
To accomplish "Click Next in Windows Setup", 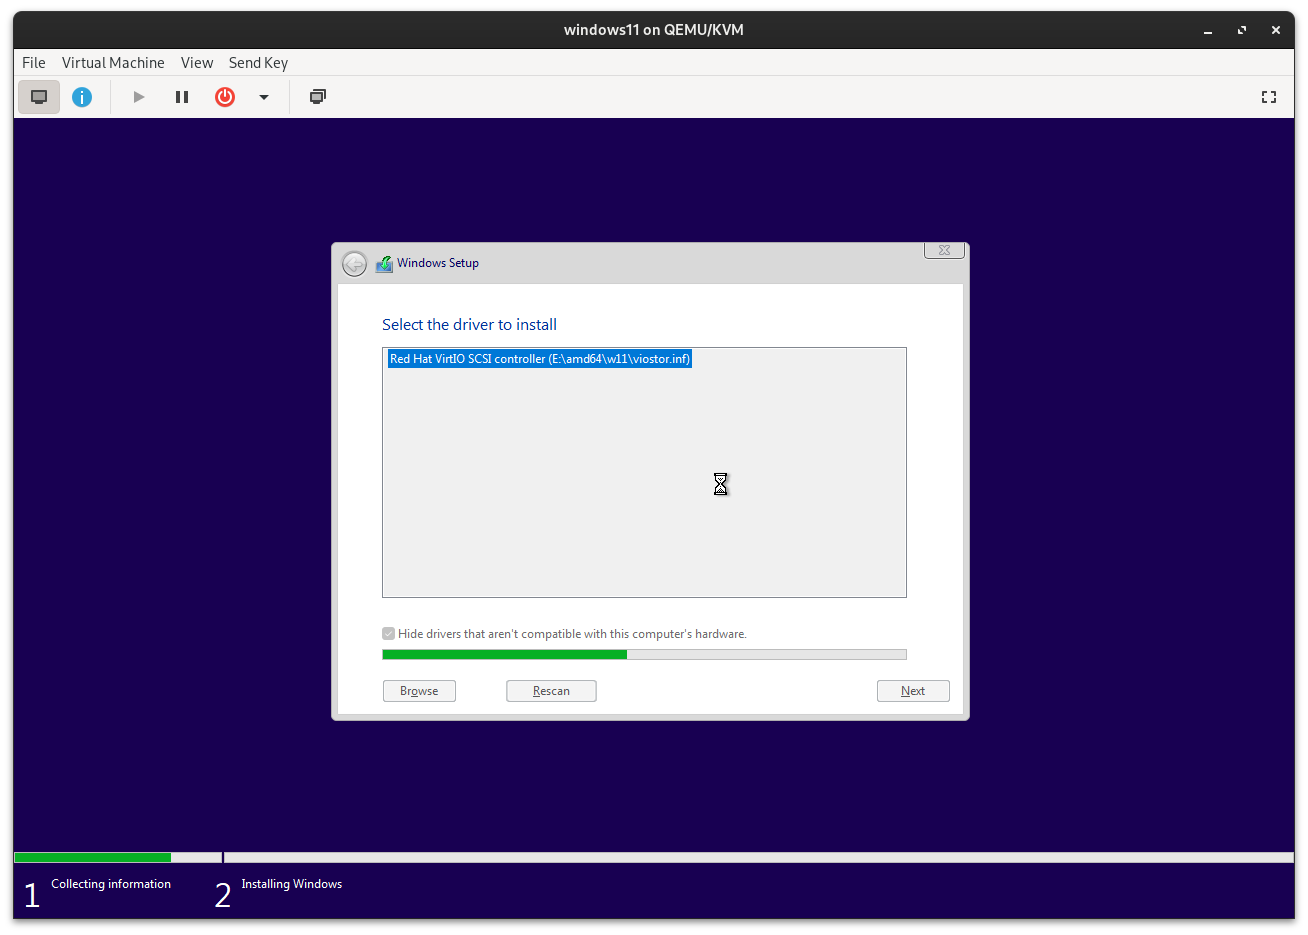I will point(913,691).
